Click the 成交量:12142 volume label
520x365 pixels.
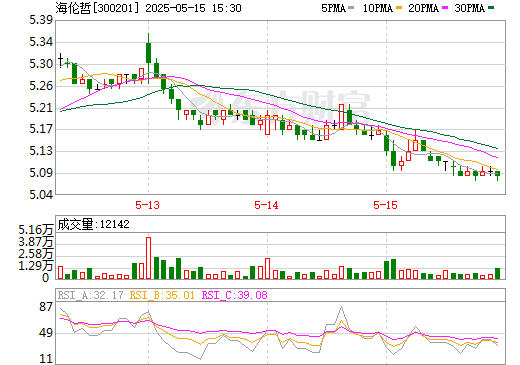coord(93,224)
